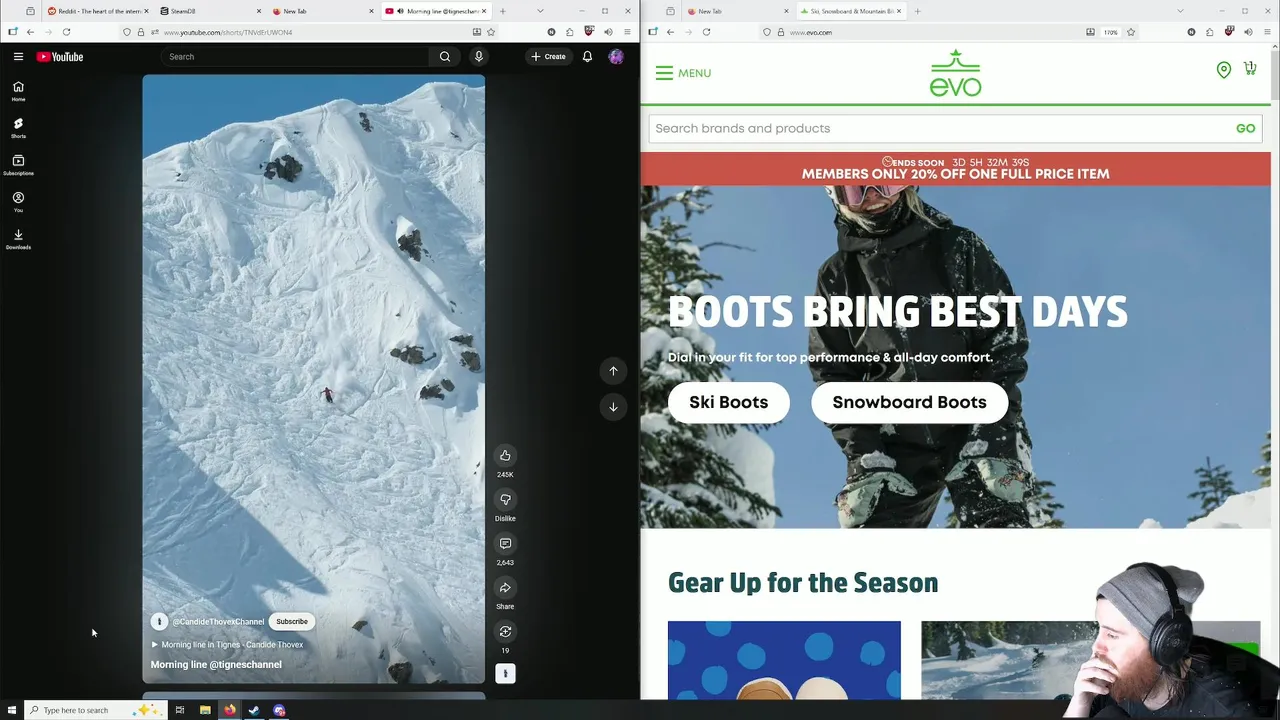Screen dimensions: 1280x720
Task: Go to previous Short with up arrow
Action: (613, 371)
